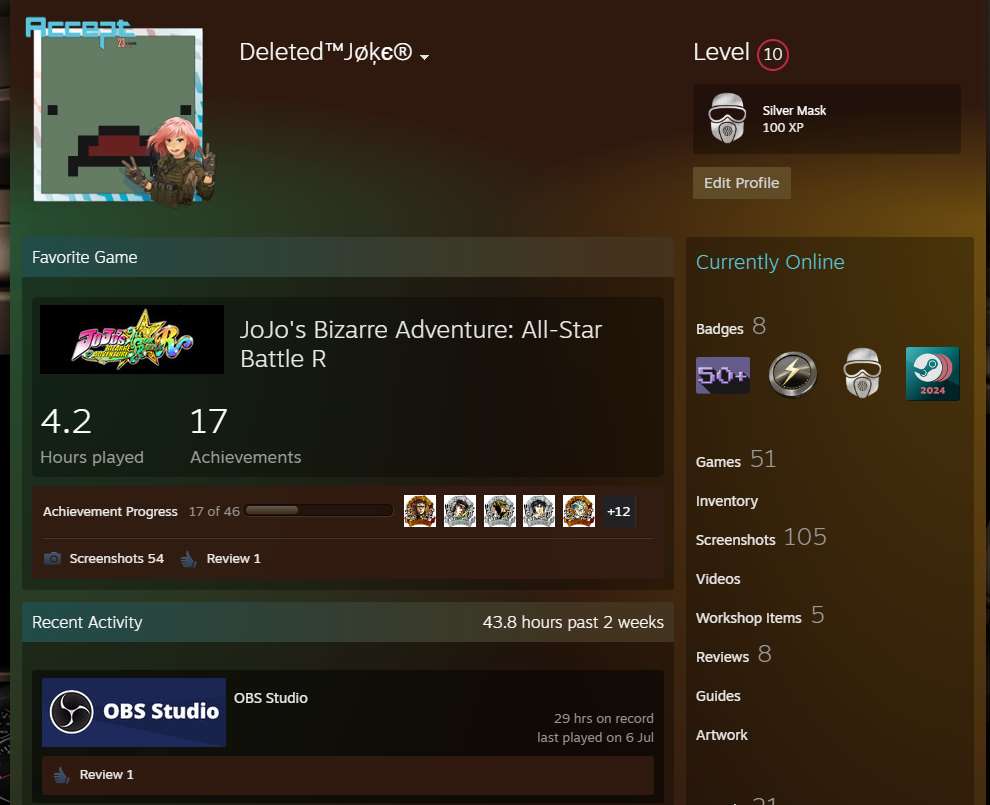Click the 43.8 hours past 2 weeks text
Screen dimensions: 990x805
(x=573, y=623)
